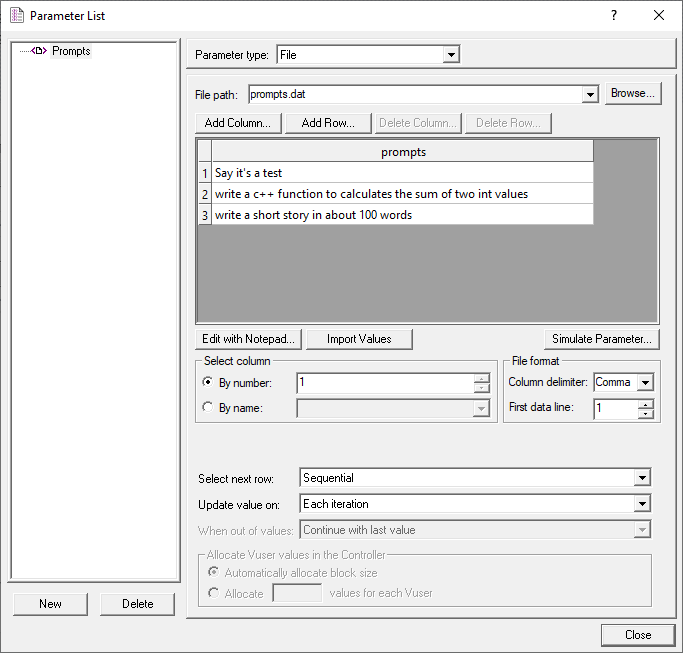683x653 pixels.
Task: Expand the File path dropdown
Action: 588,94
